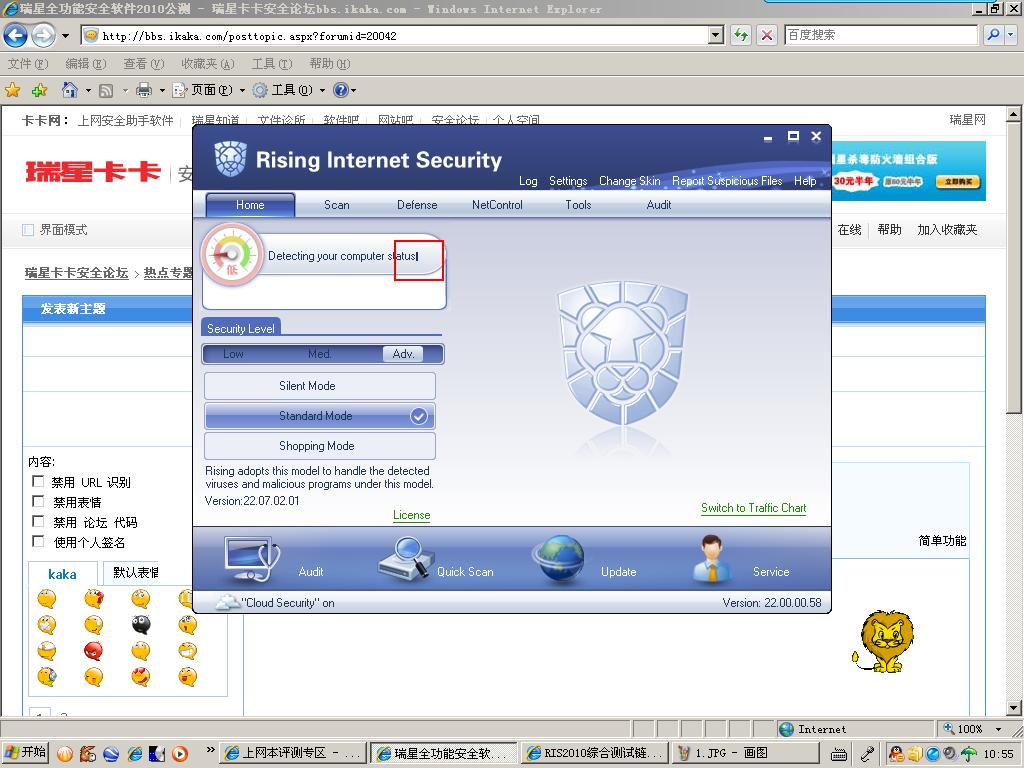1024x768 pixels.
Task: Switch to 默认表情 emoticon tab
Action: click(135, 573)
